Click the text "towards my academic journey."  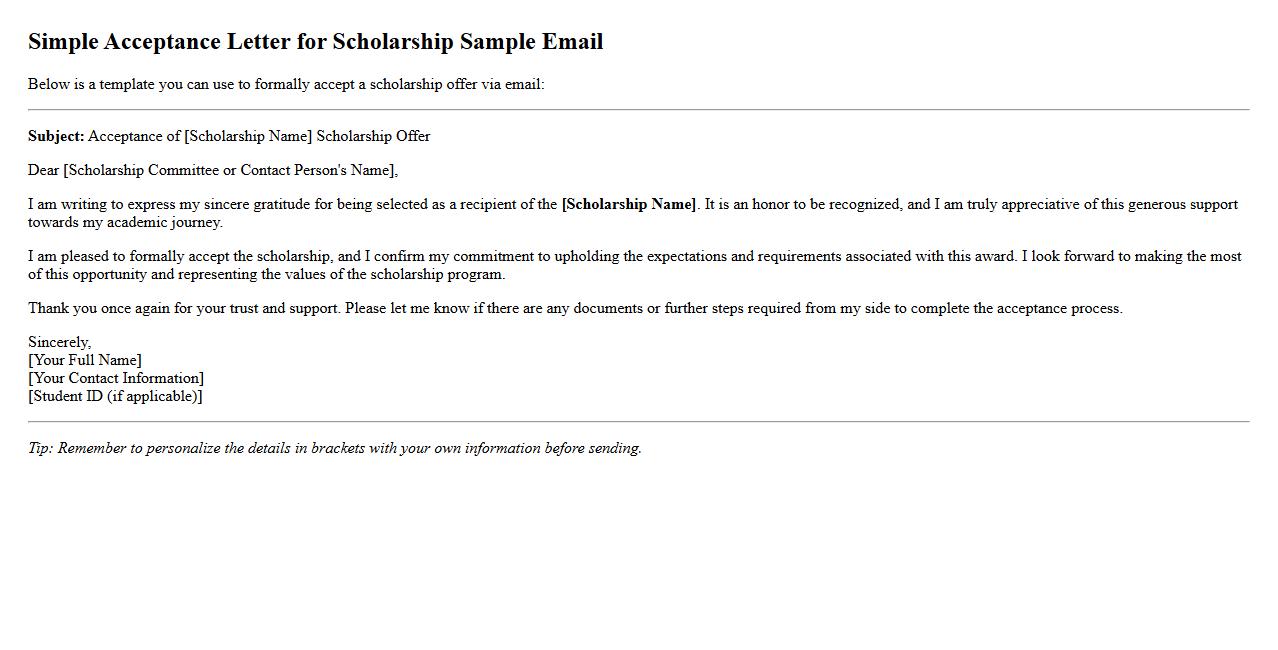point(125,222)
